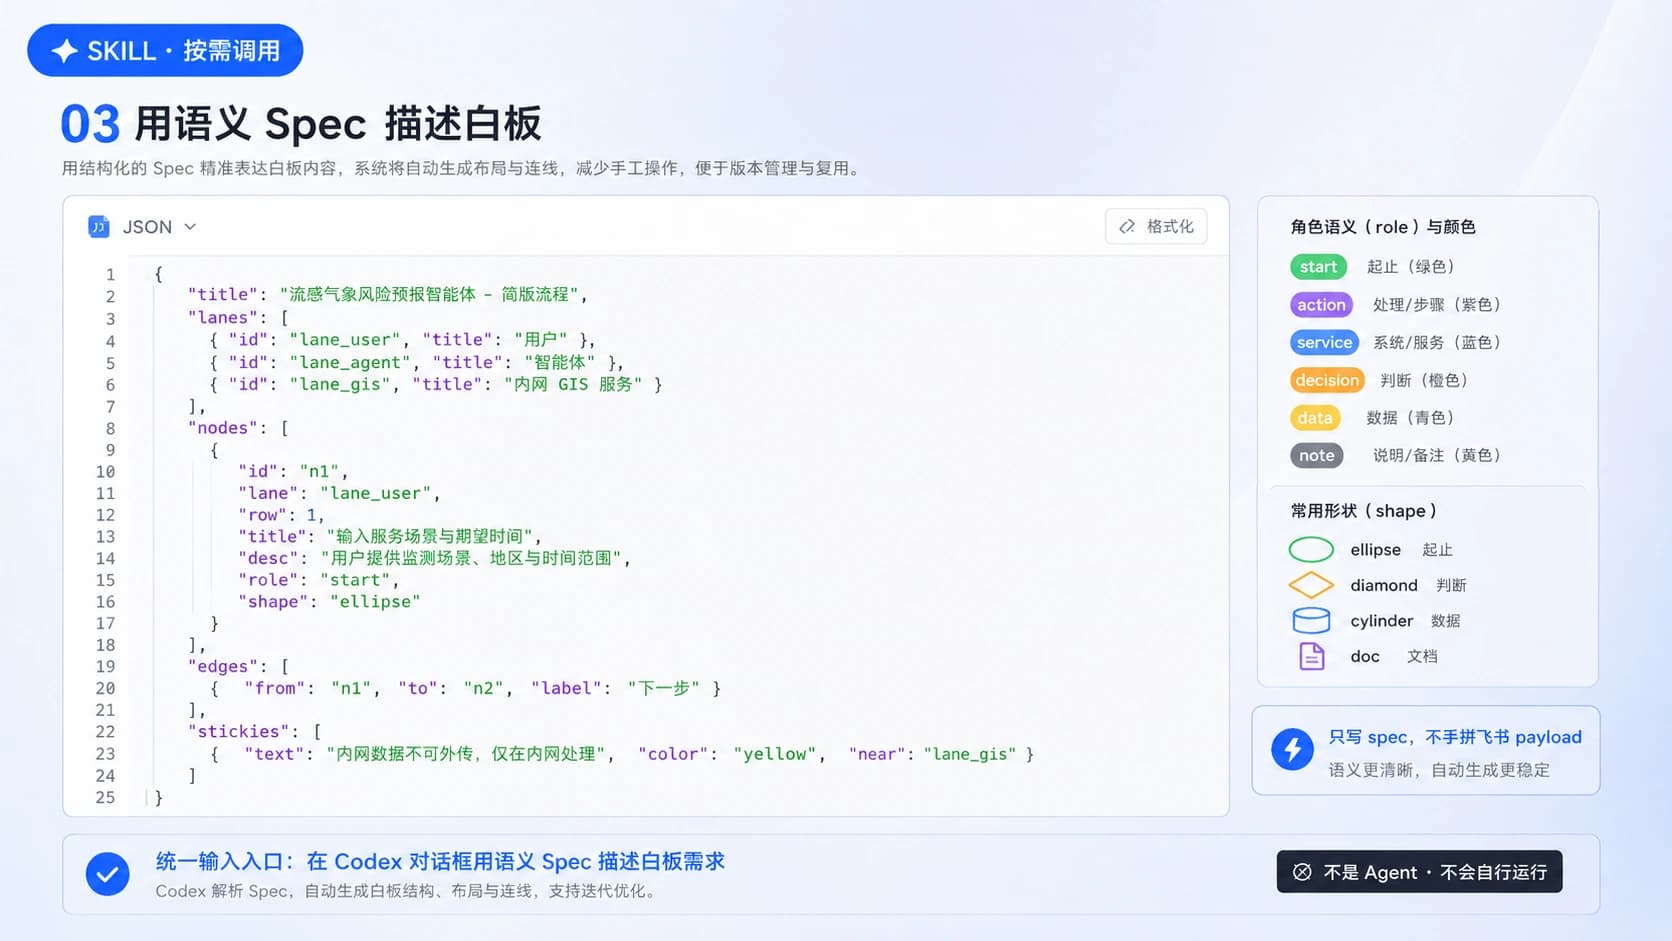Click the "yellow" color value on line 23

click(x=775, y=754)
